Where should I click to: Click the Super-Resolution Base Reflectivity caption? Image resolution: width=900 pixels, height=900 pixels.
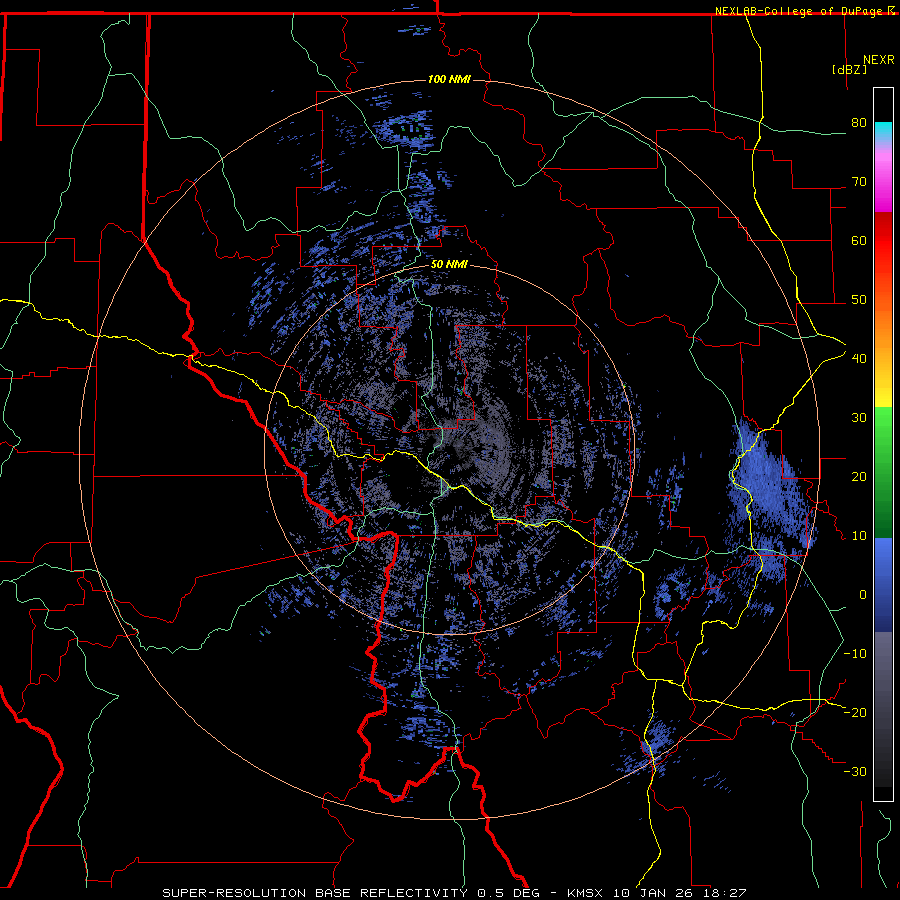[x=351, y=893]
